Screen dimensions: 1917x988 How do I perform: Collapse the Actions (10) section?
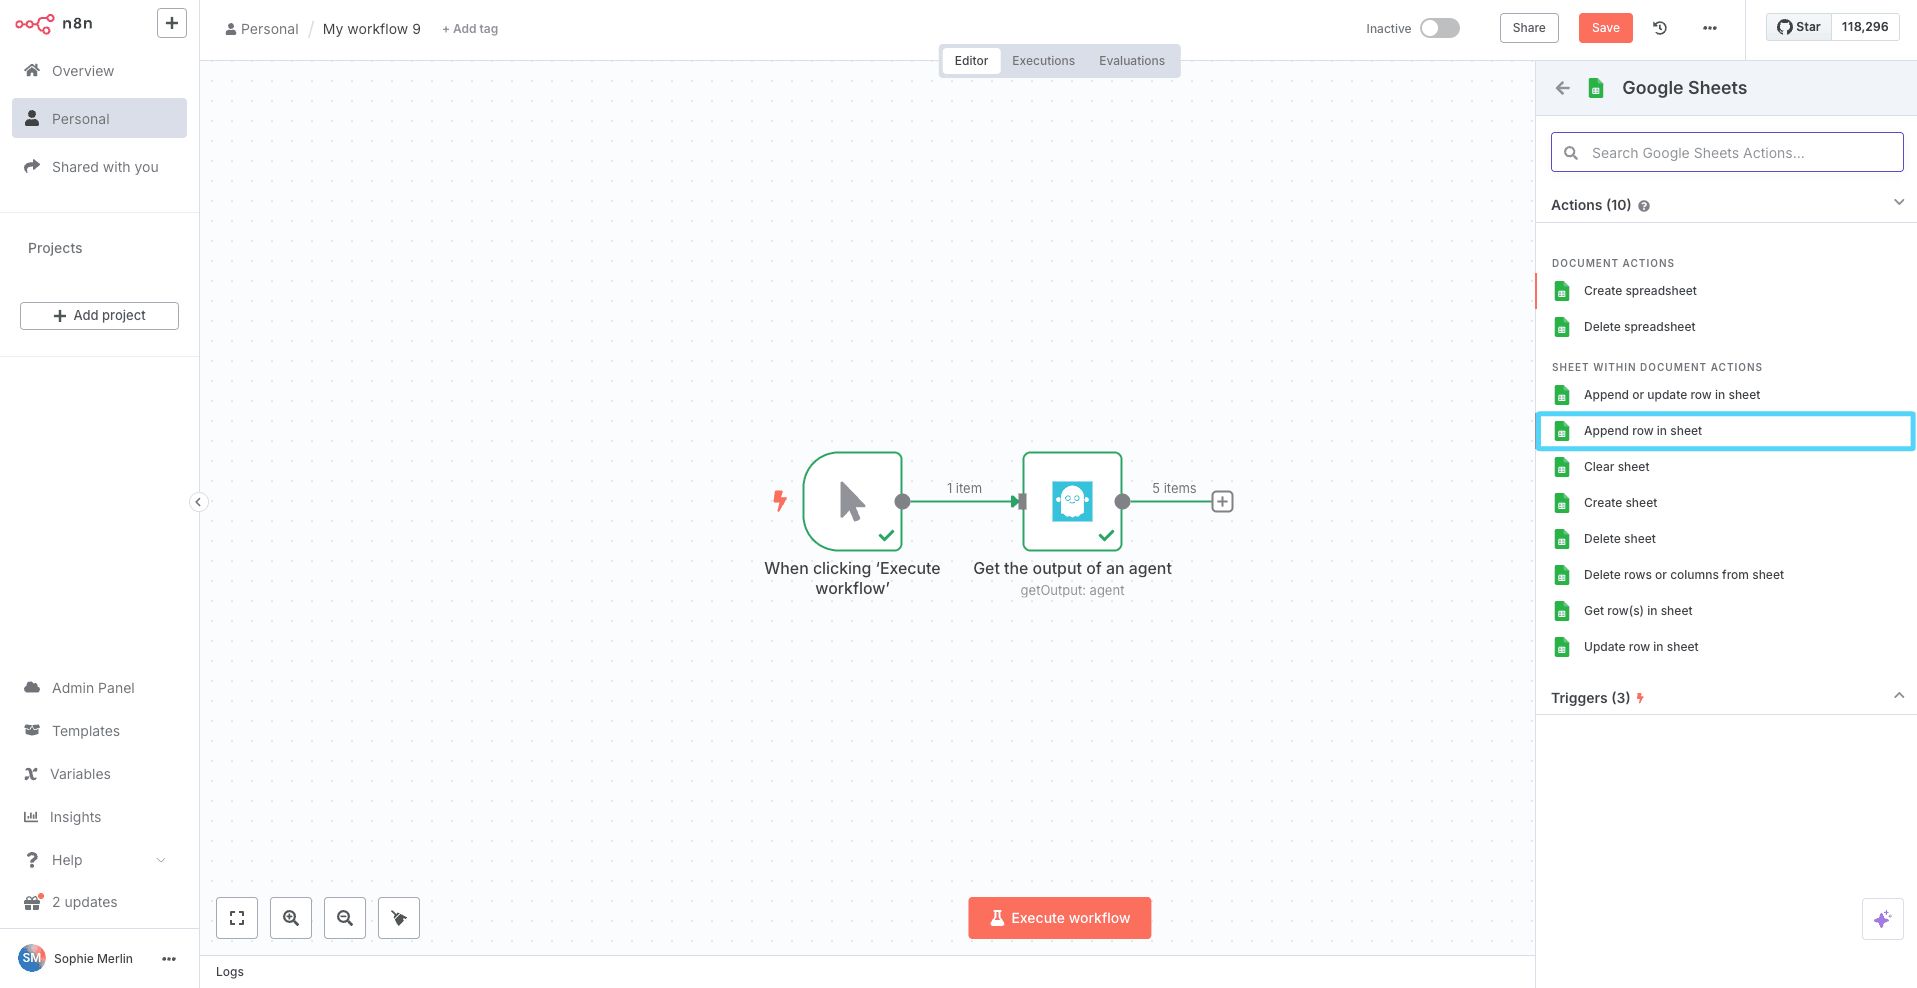click(1898, 203)
